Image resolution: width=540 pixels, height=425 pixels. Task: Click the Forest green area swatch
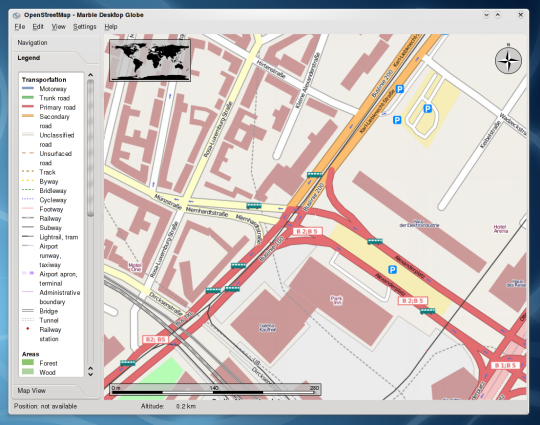(28, 362)
